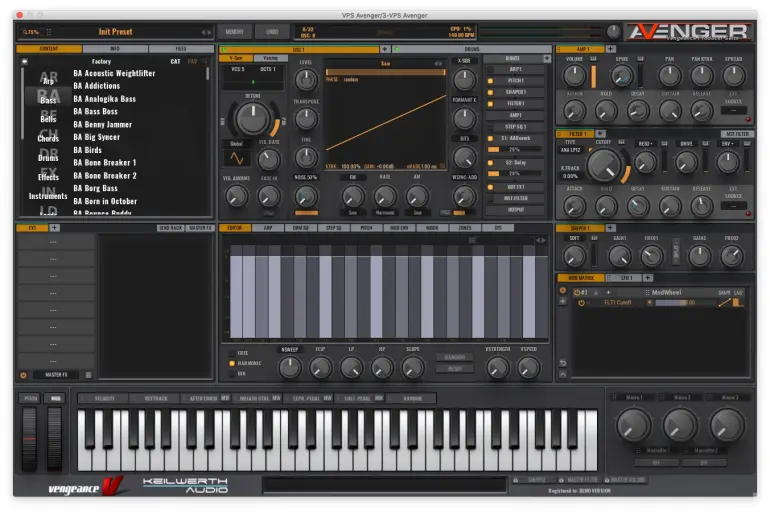Click the up chevron icon below the mod matrix
The height and width of the screenshot is (512, 770).
(x=563, y=374)
